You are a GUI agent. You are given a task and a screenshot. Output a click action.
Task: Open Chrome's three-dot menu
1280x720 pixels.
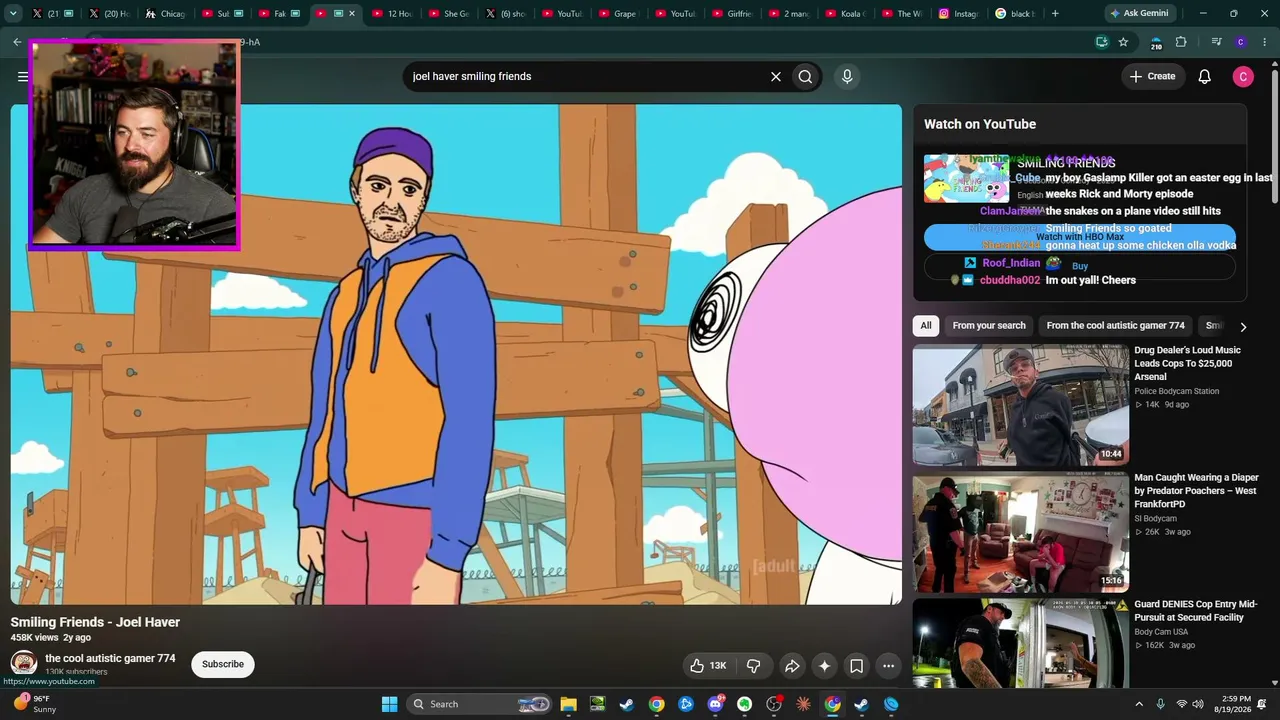1265,42
